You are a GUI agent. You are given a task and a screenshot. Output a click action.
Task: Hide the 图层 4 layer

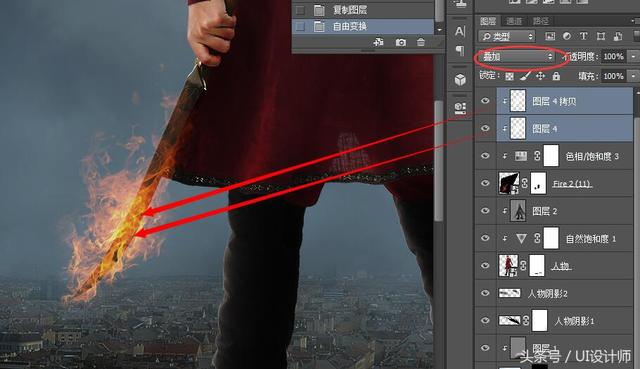pos(485,128)
